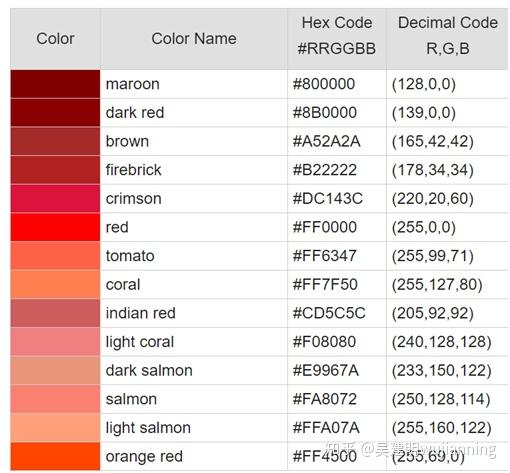The image size is (510, 473).
Task: Select the 'dark salmon' name cell
Action: (194, 371)
